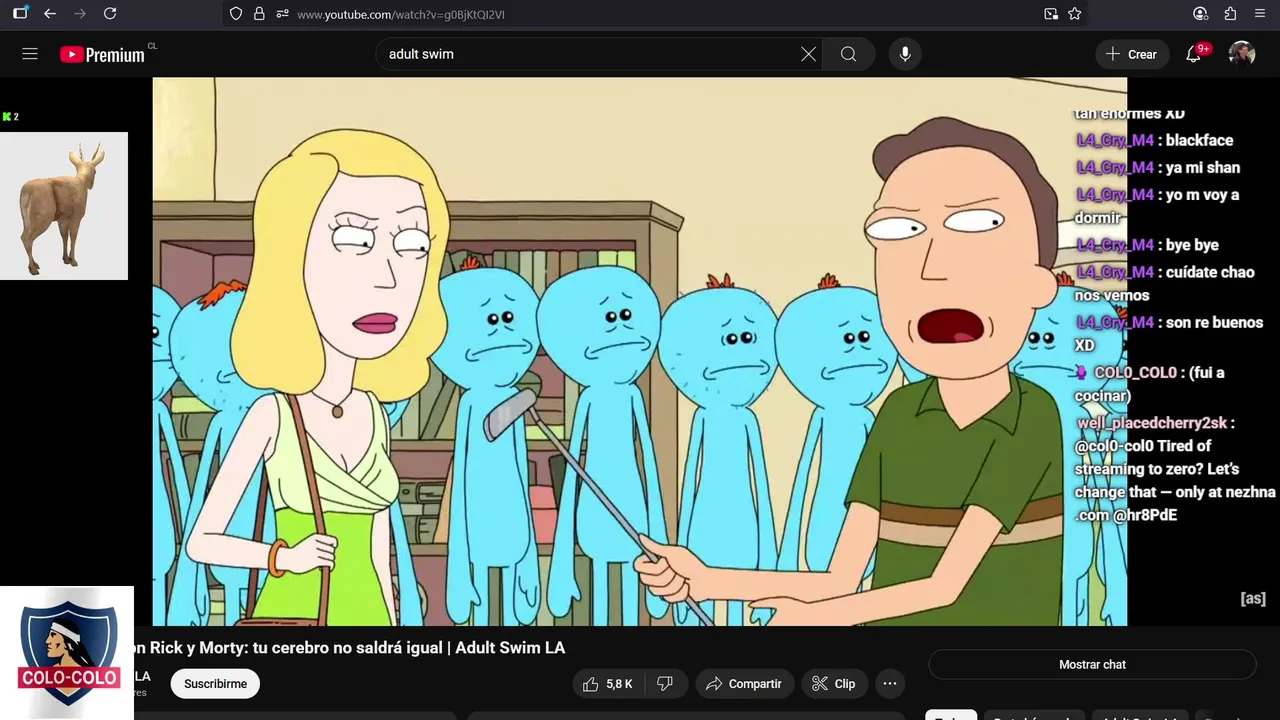Click the well_placedcherry2sk chat username
The height and width of the screenshot is (720, 1280).
pos(1152,423)
